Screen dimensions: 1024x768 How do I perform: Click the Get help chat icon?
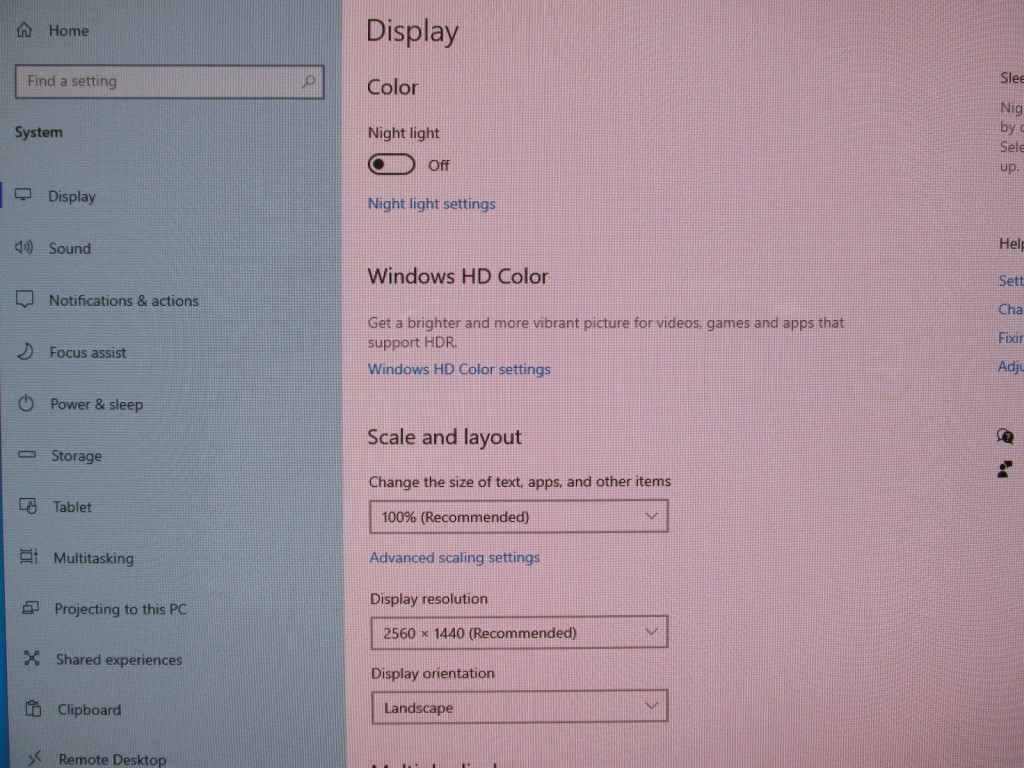1005,436
